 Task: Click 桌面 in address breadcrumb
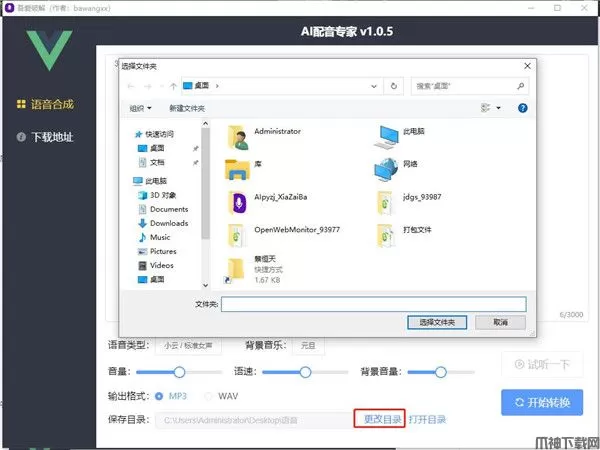click(x=202, y=86)
